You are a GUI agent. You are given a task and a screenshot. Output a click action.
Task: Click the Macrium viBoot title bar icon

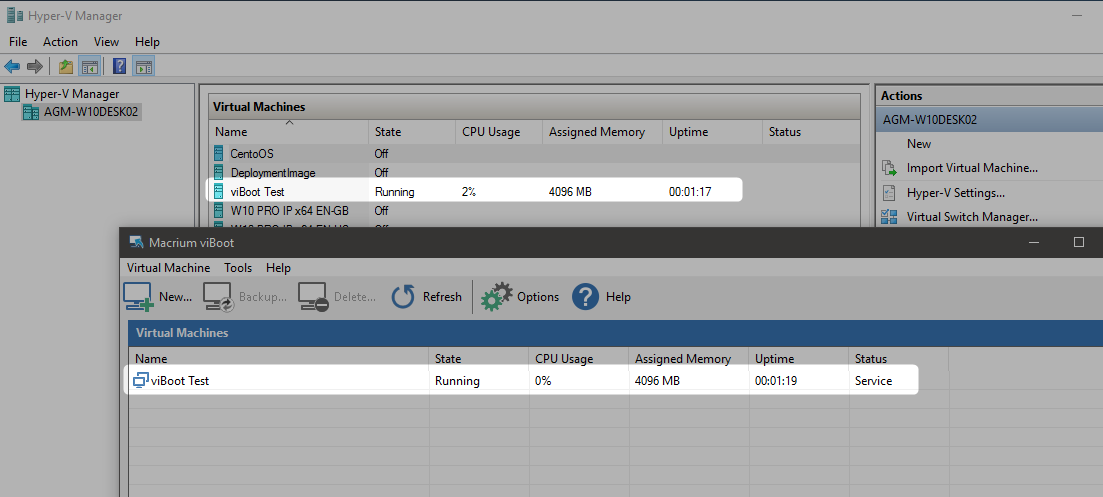pos(136,243)
